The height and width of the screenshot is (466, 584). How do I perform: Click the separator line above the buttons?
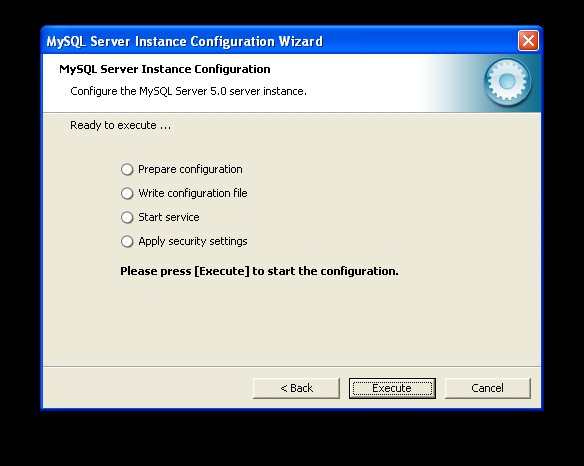pyautogui.click(x=292, y=367)
